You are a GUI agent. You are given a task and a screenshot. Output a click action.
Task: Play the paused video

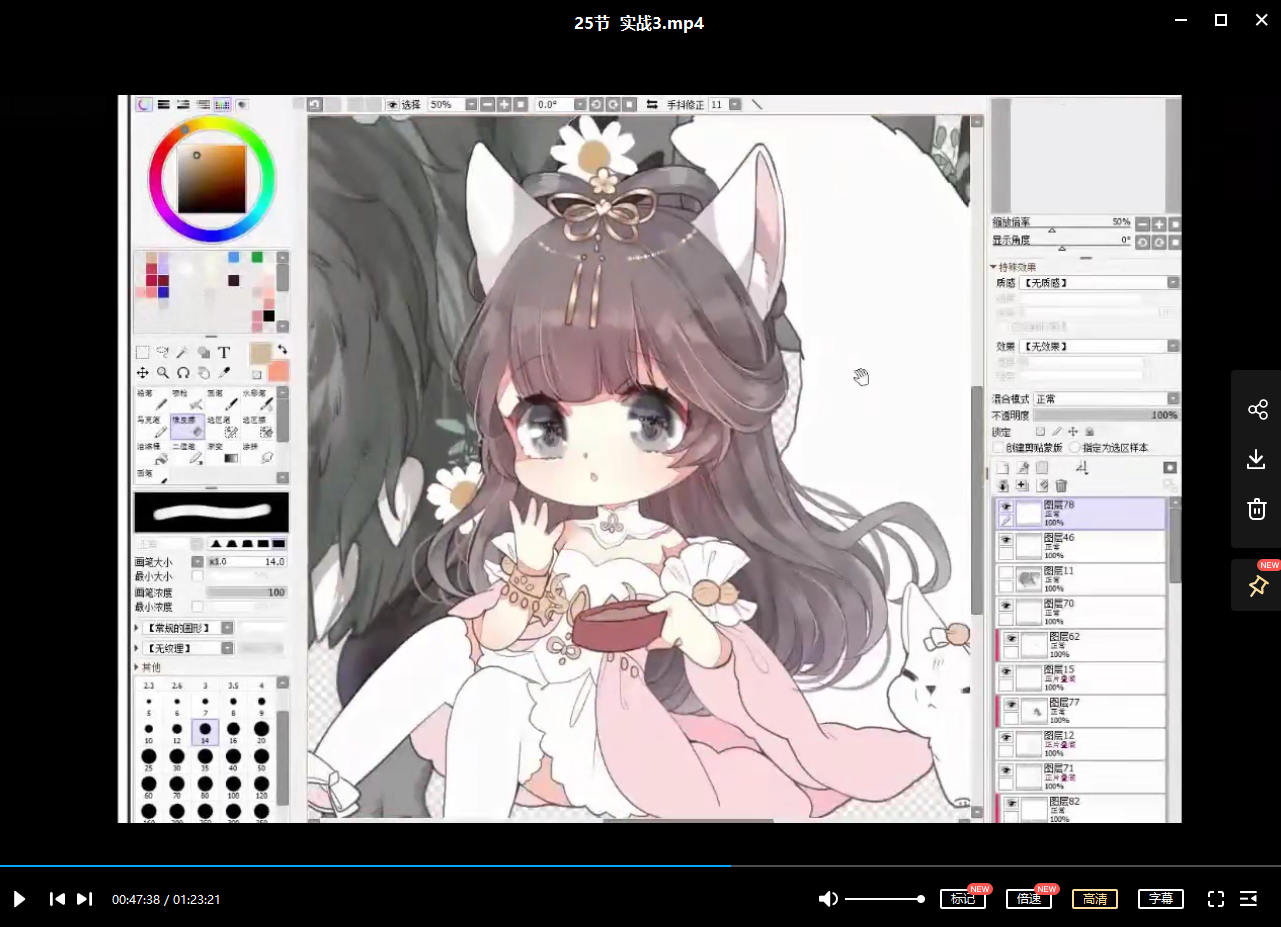coord(19,899)
